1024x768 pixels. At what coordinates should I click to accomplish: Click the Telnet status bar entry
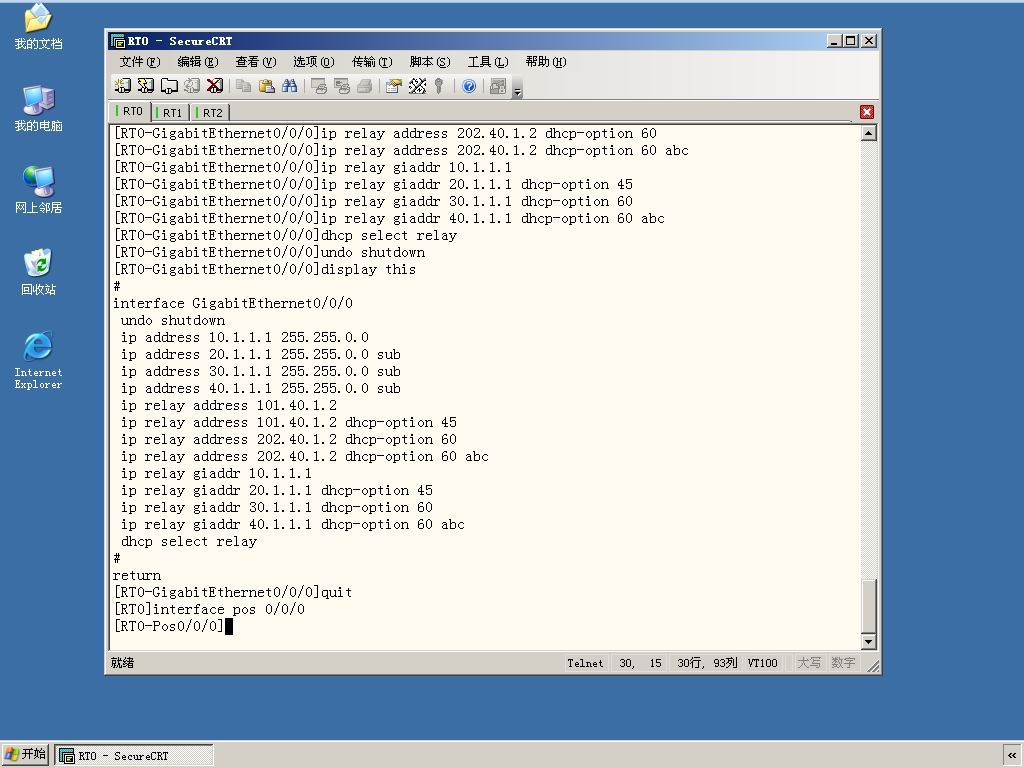585,664
